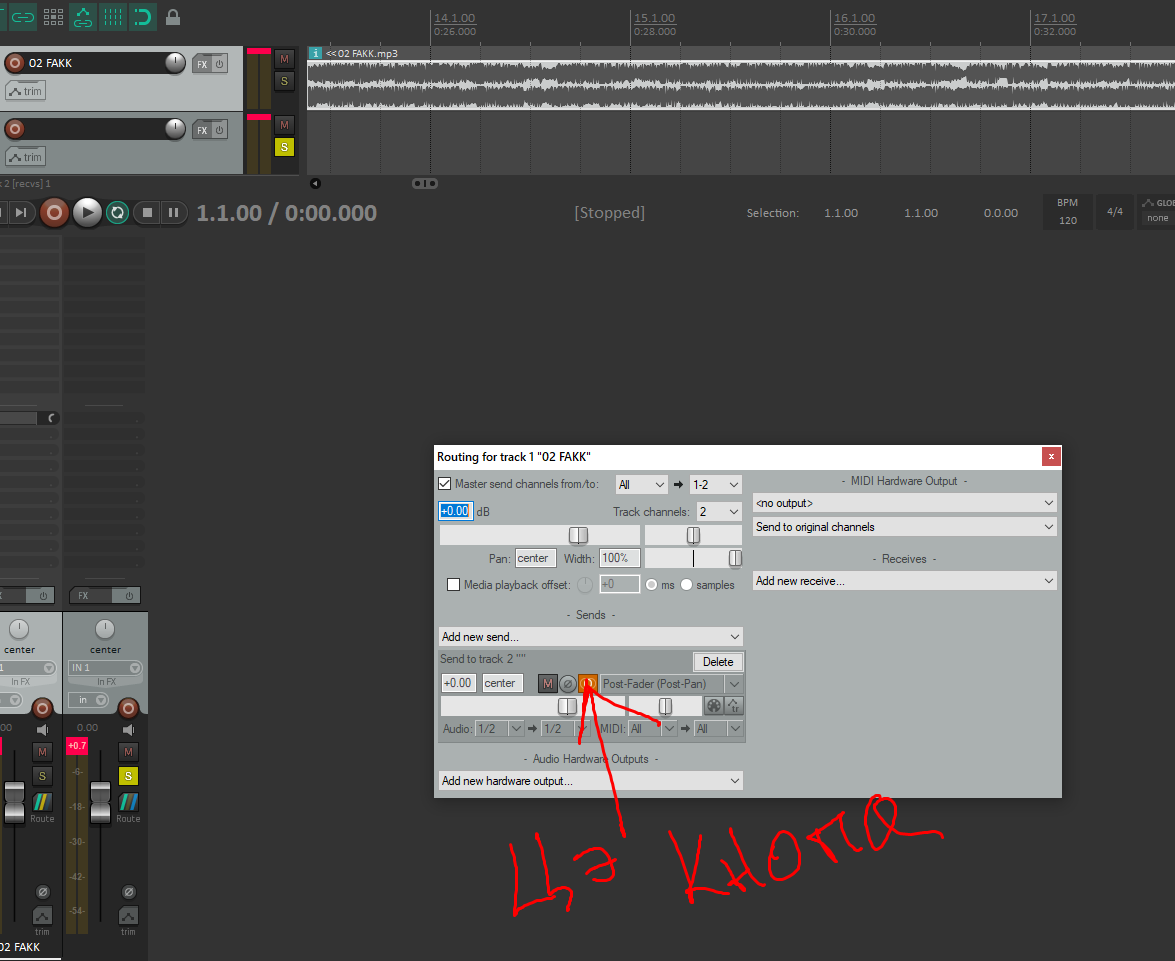Screen dimensions: 1175x961
Task: Click the 02 FAKK.mp3 item info icon
Action: (315, 53)
